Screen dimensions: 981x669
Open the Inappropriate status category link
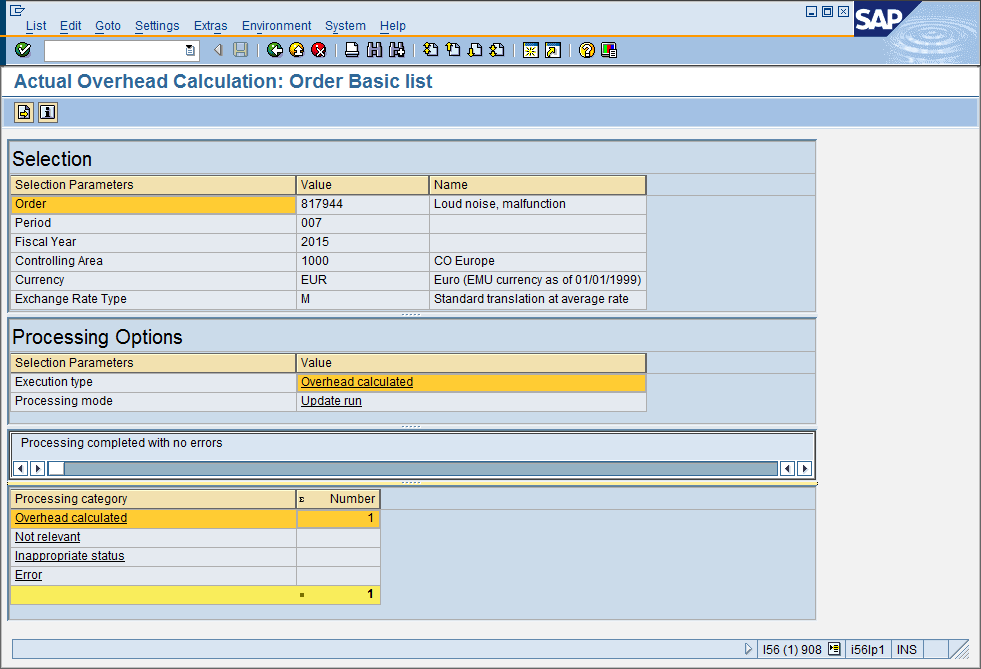[69, 556]
